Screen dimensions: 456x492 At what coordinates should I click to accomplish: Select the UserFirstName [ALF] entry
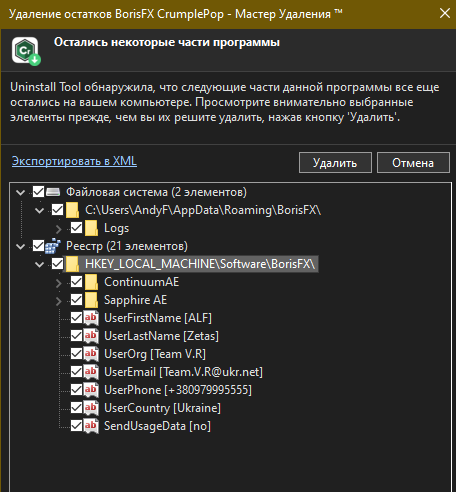(158, 318)
